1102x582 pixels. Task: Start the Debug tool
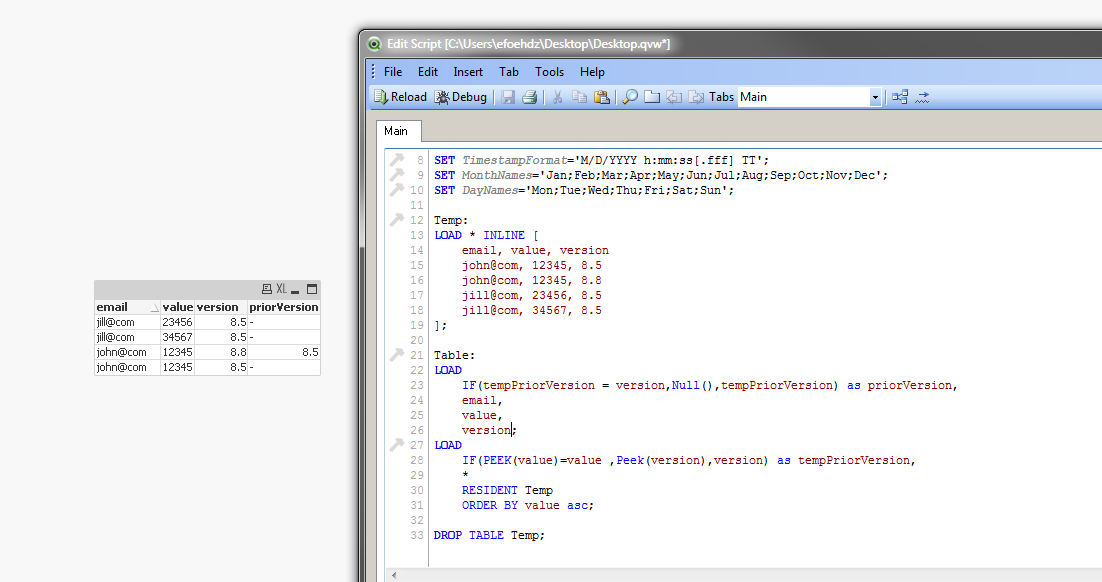pyautogui.click(x=461, y=97)
